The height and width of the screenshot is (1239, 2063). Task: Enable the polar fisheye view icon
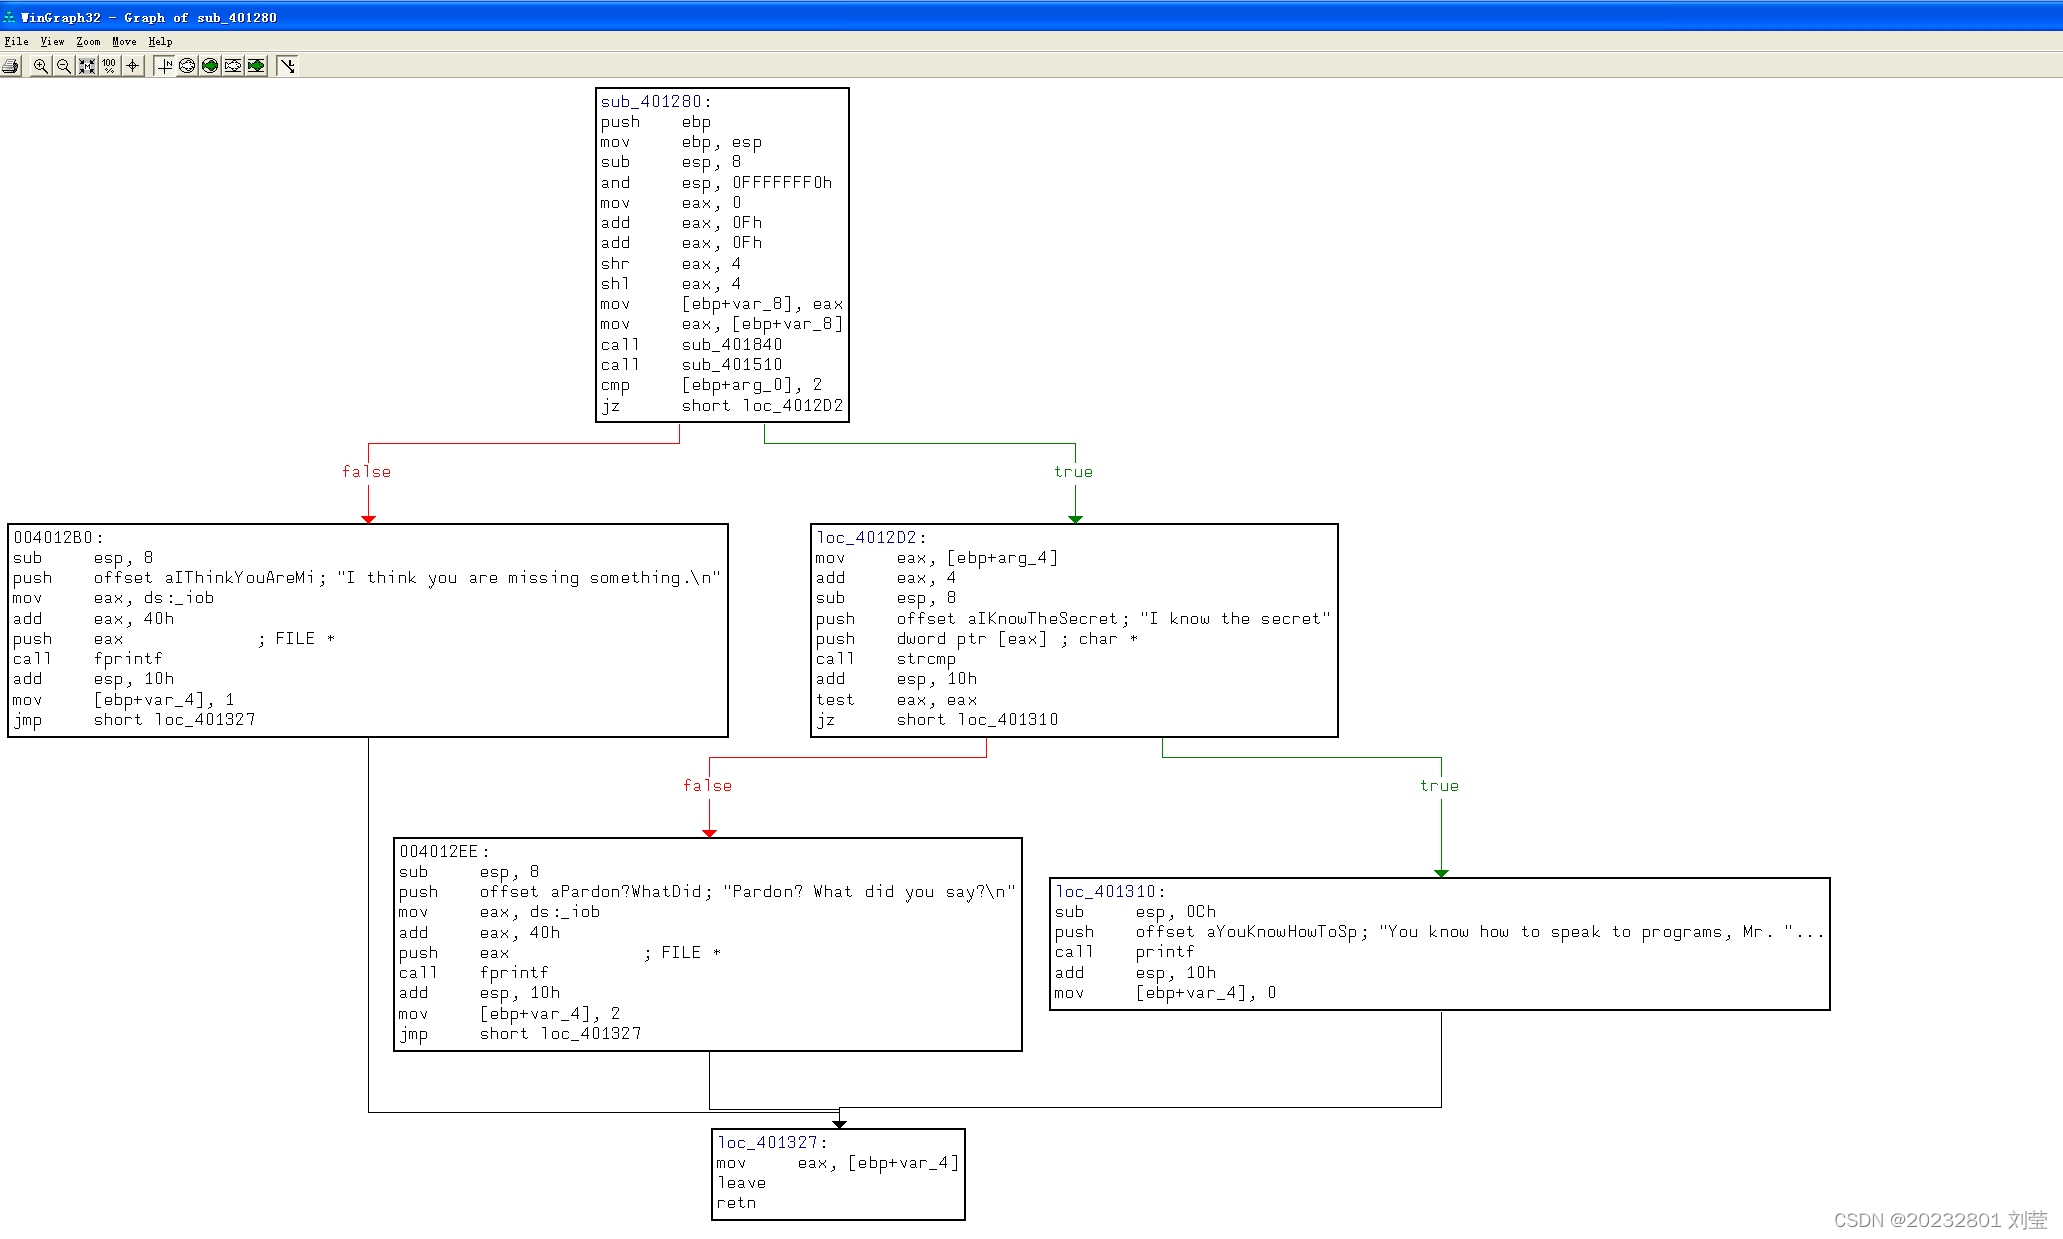(187, 66)
